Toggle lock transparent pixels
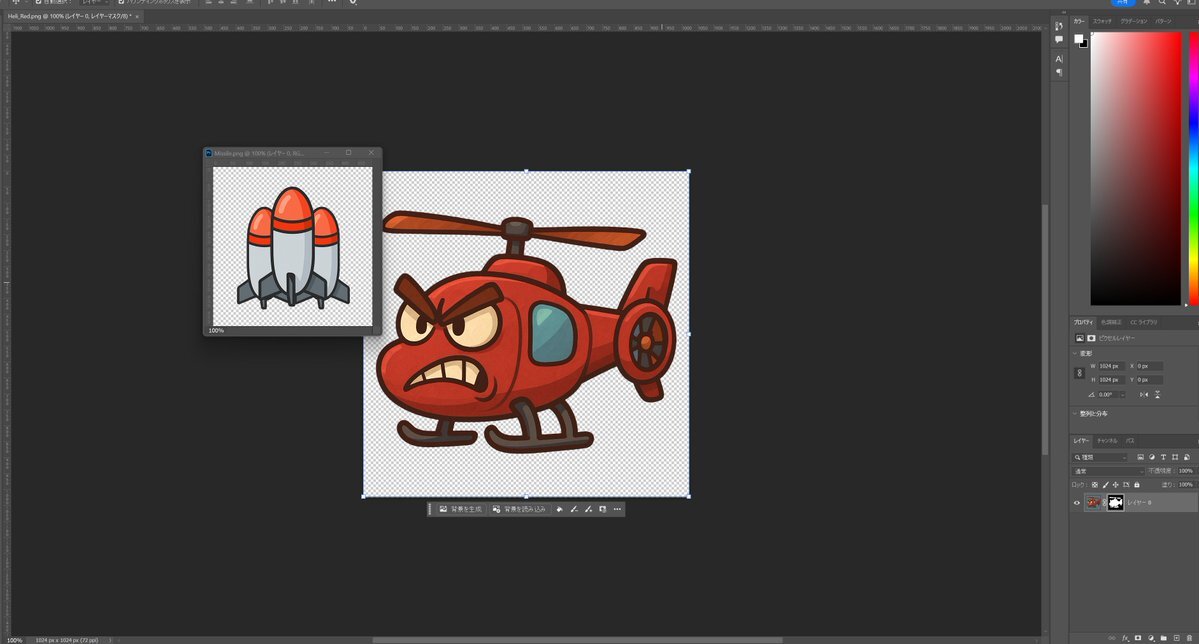 pos(1094,485)
